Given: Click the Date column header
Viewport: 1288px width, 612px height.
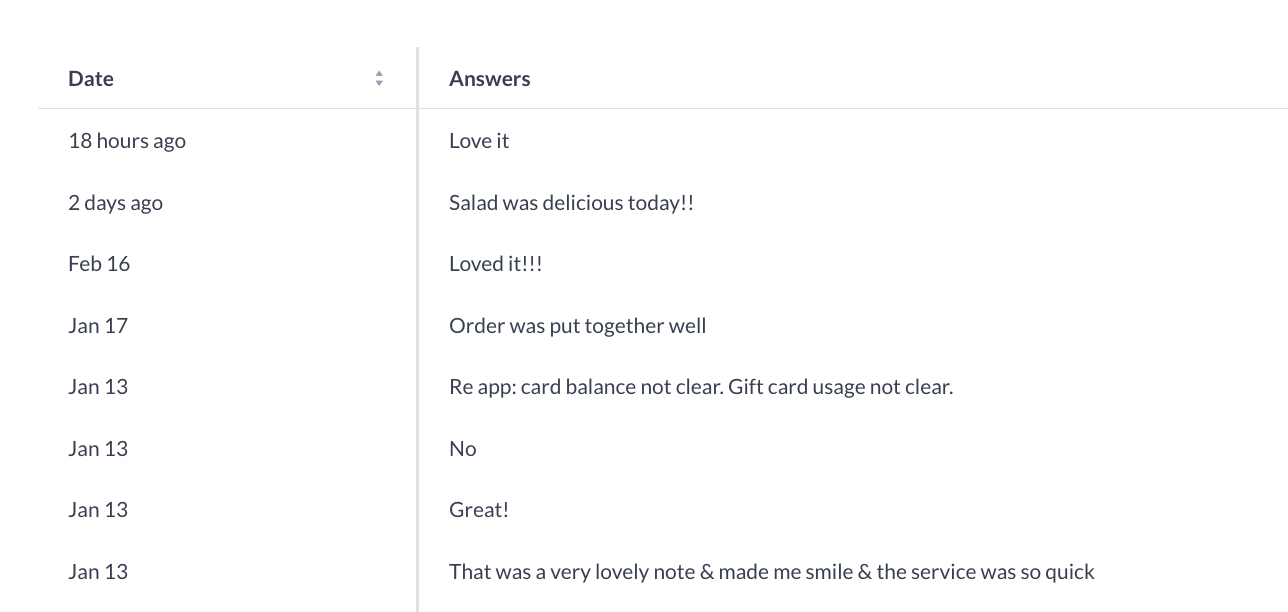Looking at the screenshot, I should [x=91, y=78].
